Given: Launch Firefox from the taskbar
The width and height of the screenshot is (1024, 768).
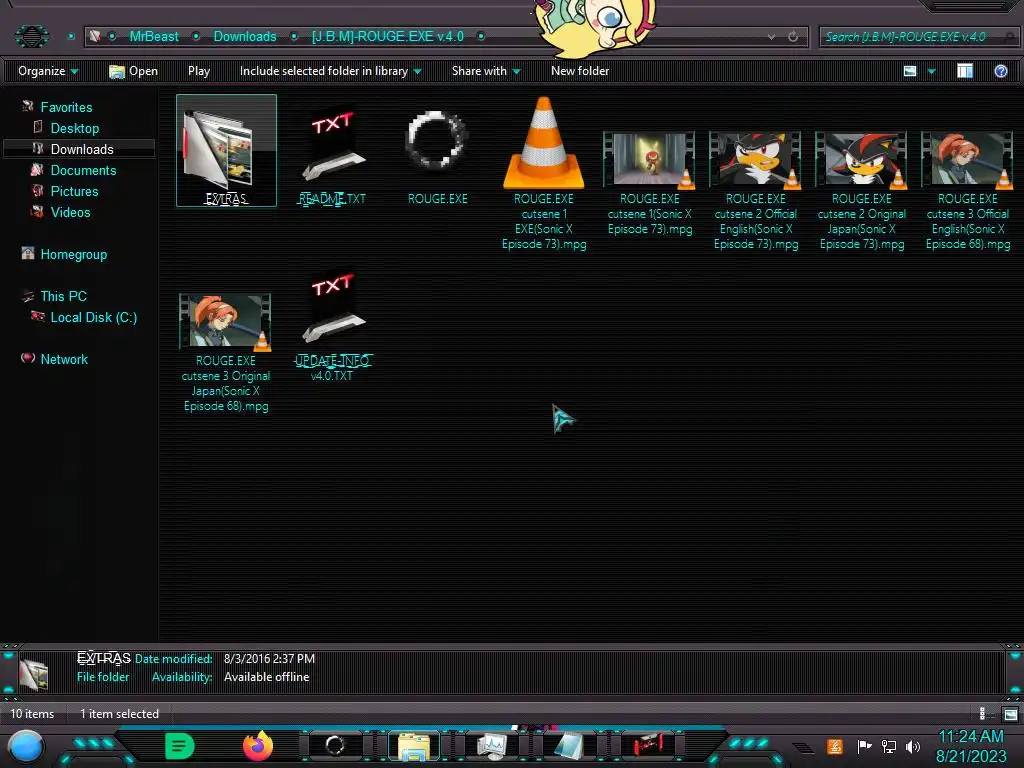Looking at the screenshot, I should (258, 746).
